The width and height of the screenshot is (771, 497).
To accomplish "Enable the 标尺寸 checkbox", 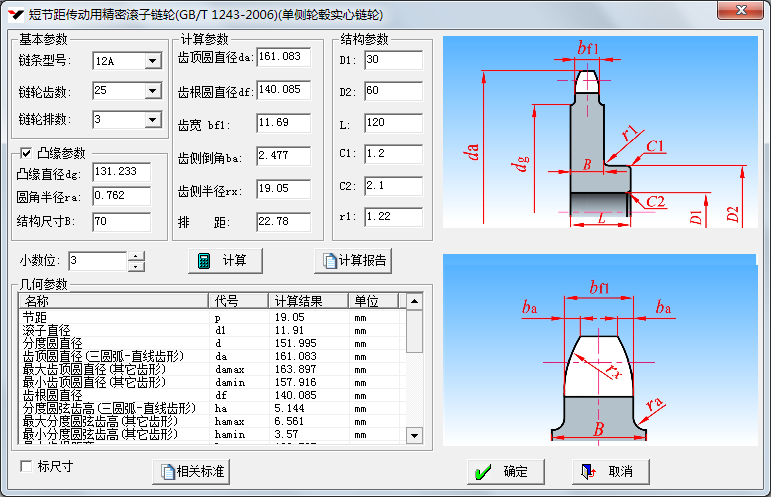I will [26, 466].
